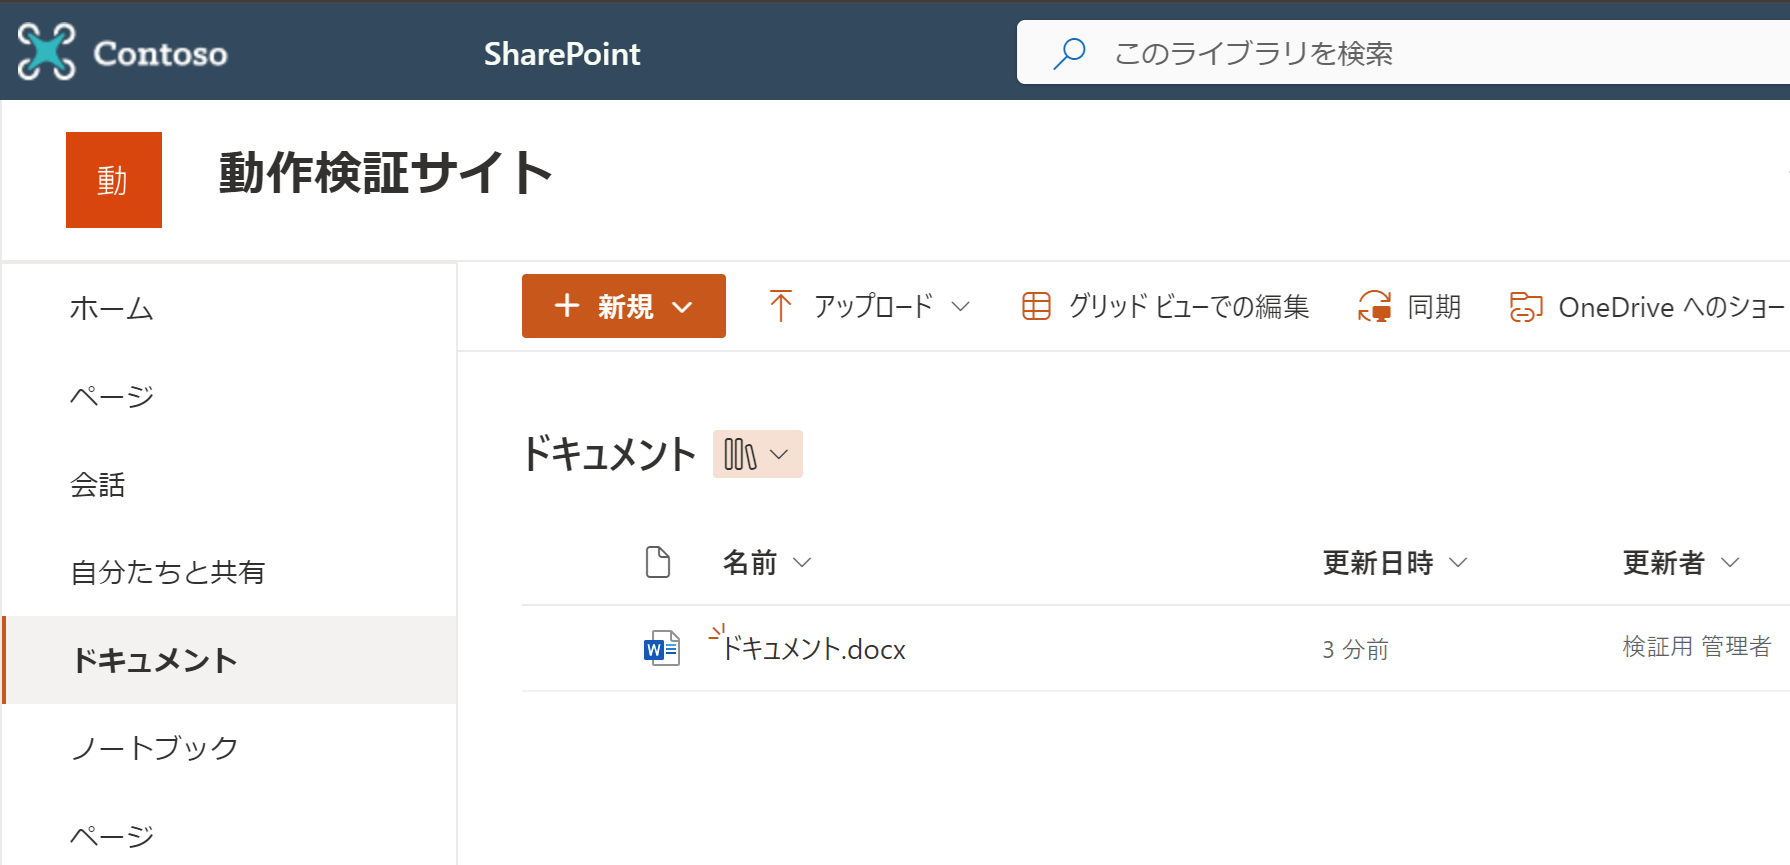Click the library view switcher icon
1790x865 pixels.
740,455
